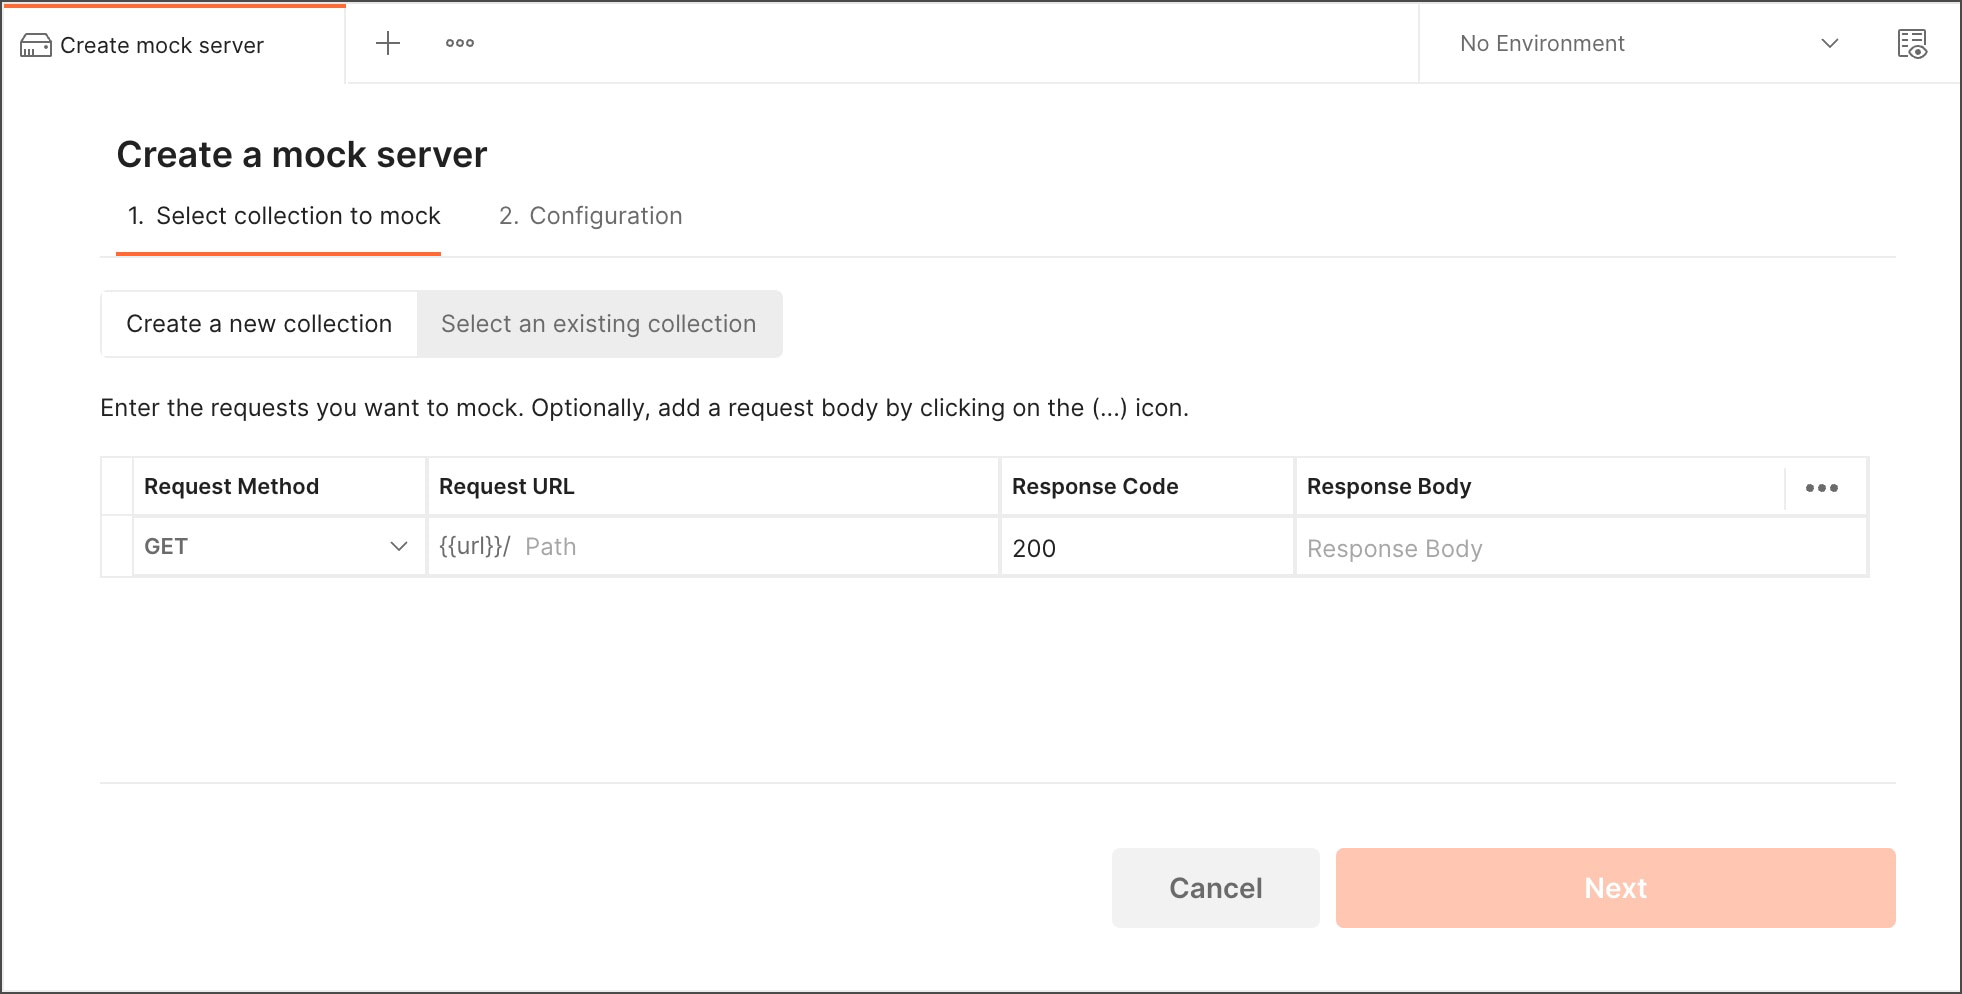
Task: Click the Cancel button
Action: (x=1216, y=888)
